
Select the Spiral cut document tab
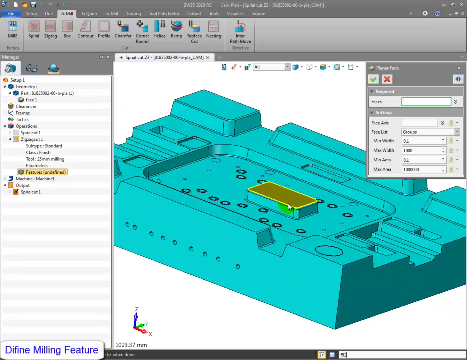click(164, 57)
